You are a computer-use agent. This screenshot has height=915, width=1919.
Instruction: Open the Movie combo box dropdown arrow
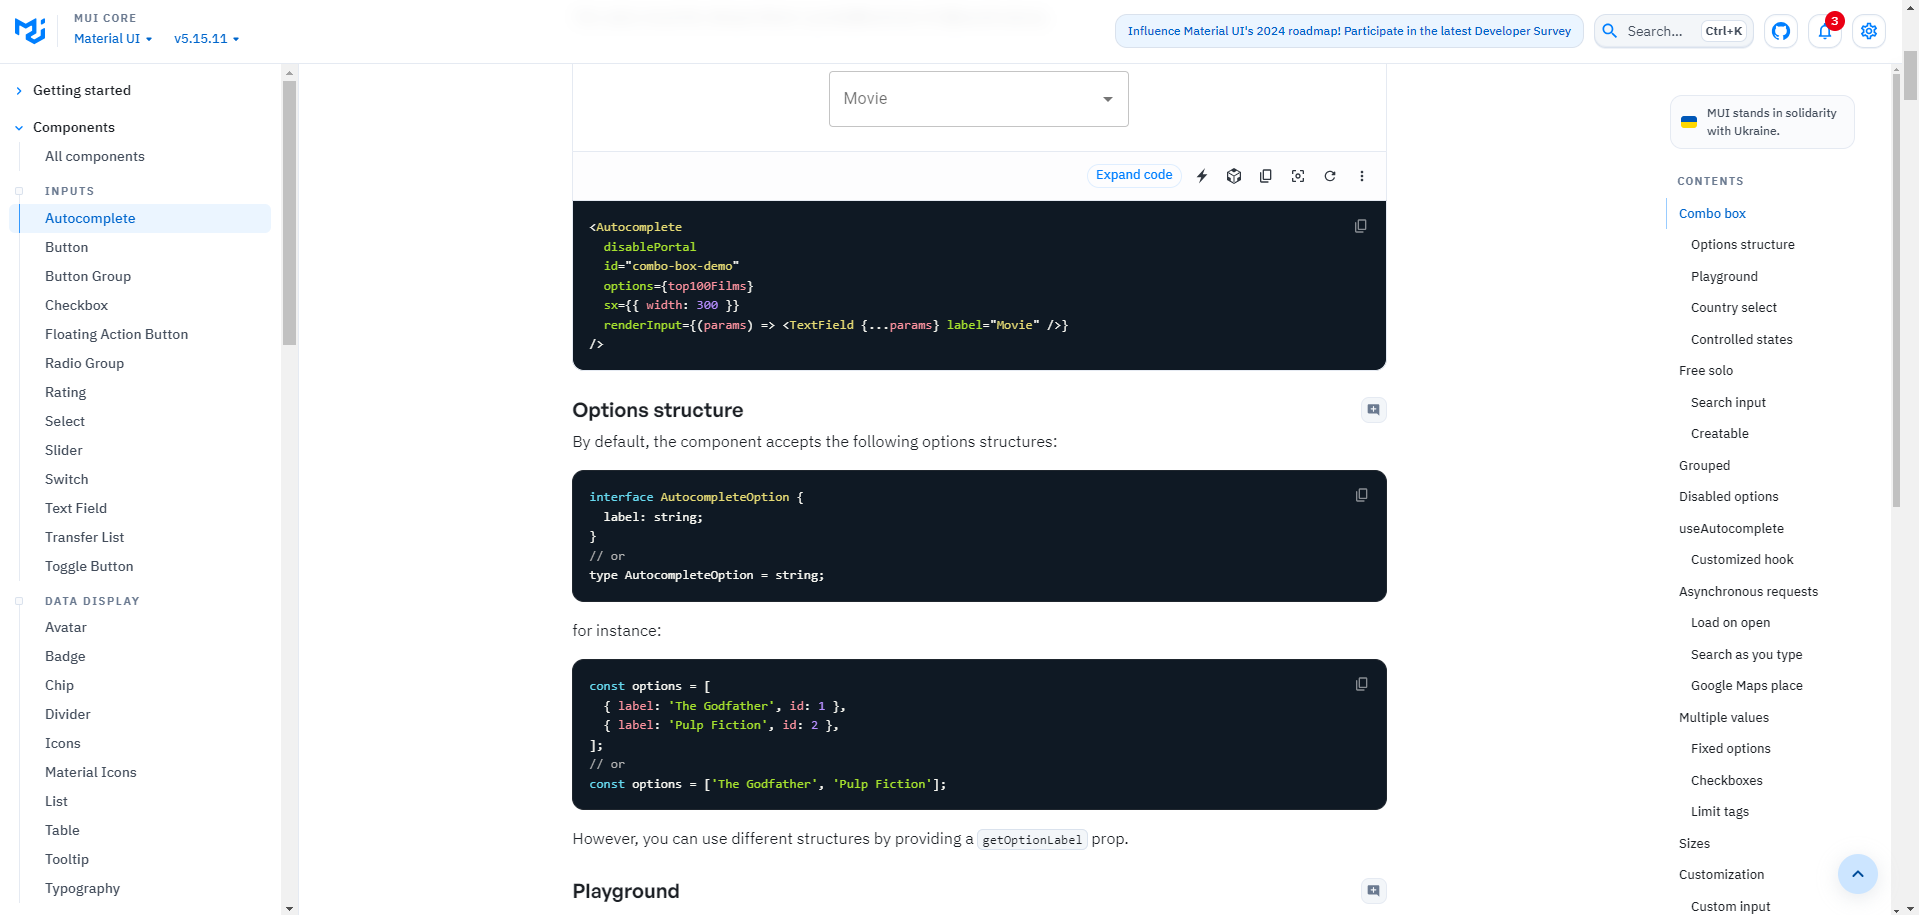tap(1108, 99)
